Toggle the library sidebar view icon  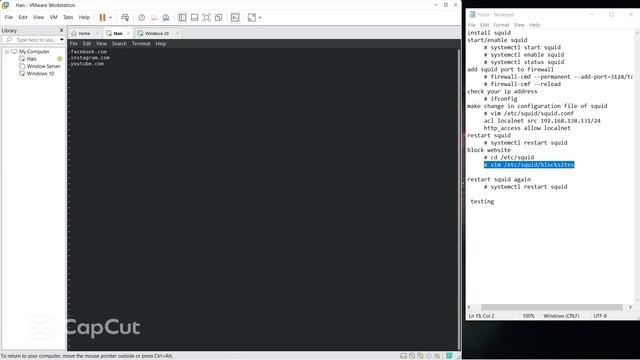pyautogui.click(x=182, y=18)
